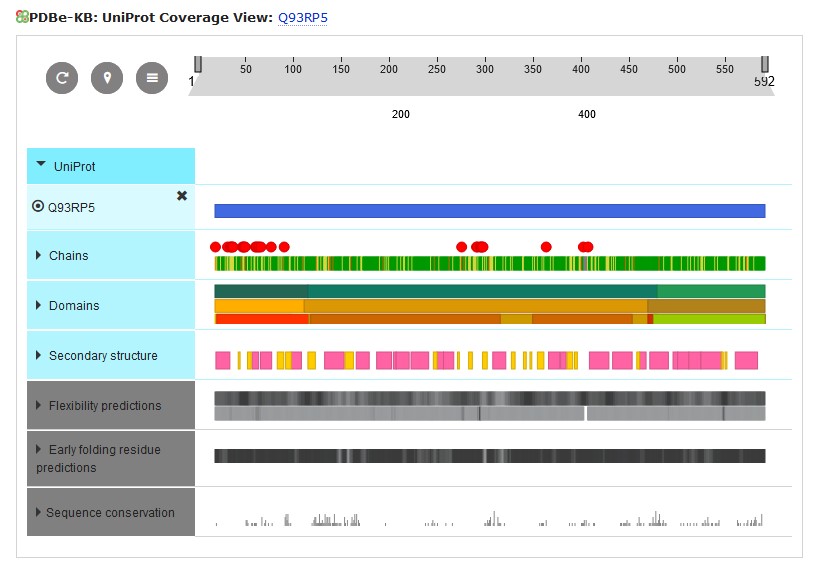Click the PDBe-KB logo icon
818x576 pixels.
(22, 17)
